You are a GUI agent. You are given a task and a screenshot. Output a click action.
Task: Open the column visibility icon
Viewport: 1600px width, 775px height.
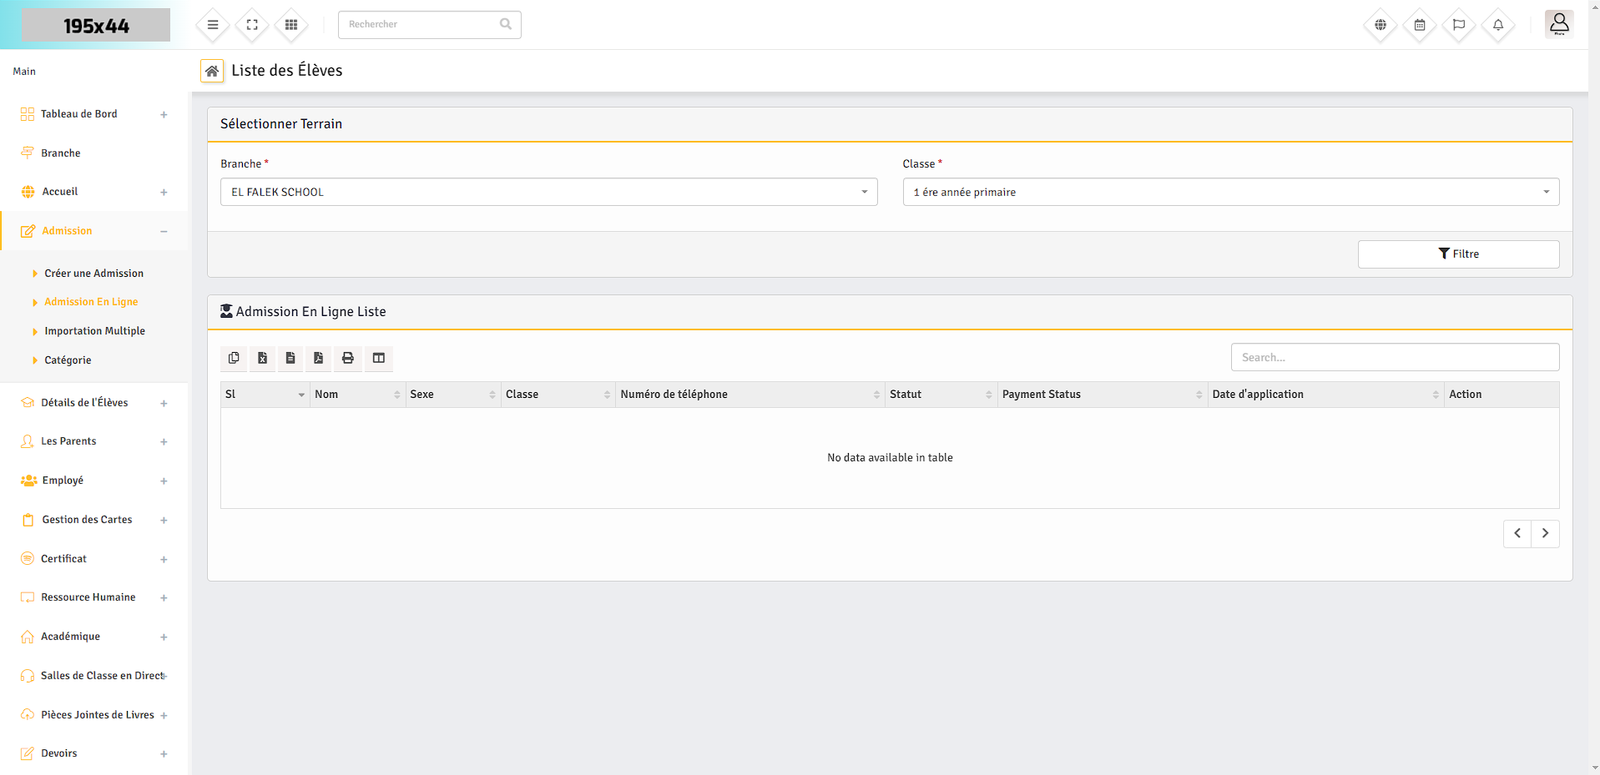pyautogui.click(x=379, y=358)
